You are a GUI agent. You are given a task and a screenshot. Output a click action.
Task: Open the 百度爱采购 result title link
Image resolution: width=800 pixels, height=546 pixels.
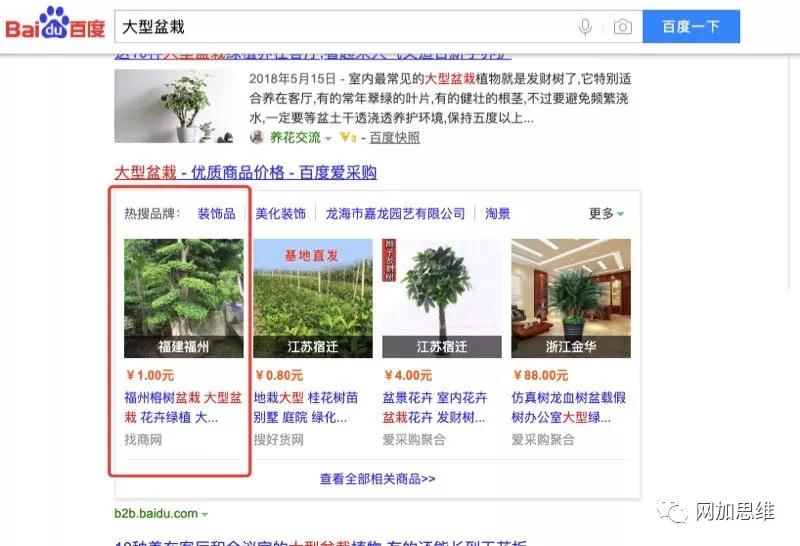tap(245, 172)
